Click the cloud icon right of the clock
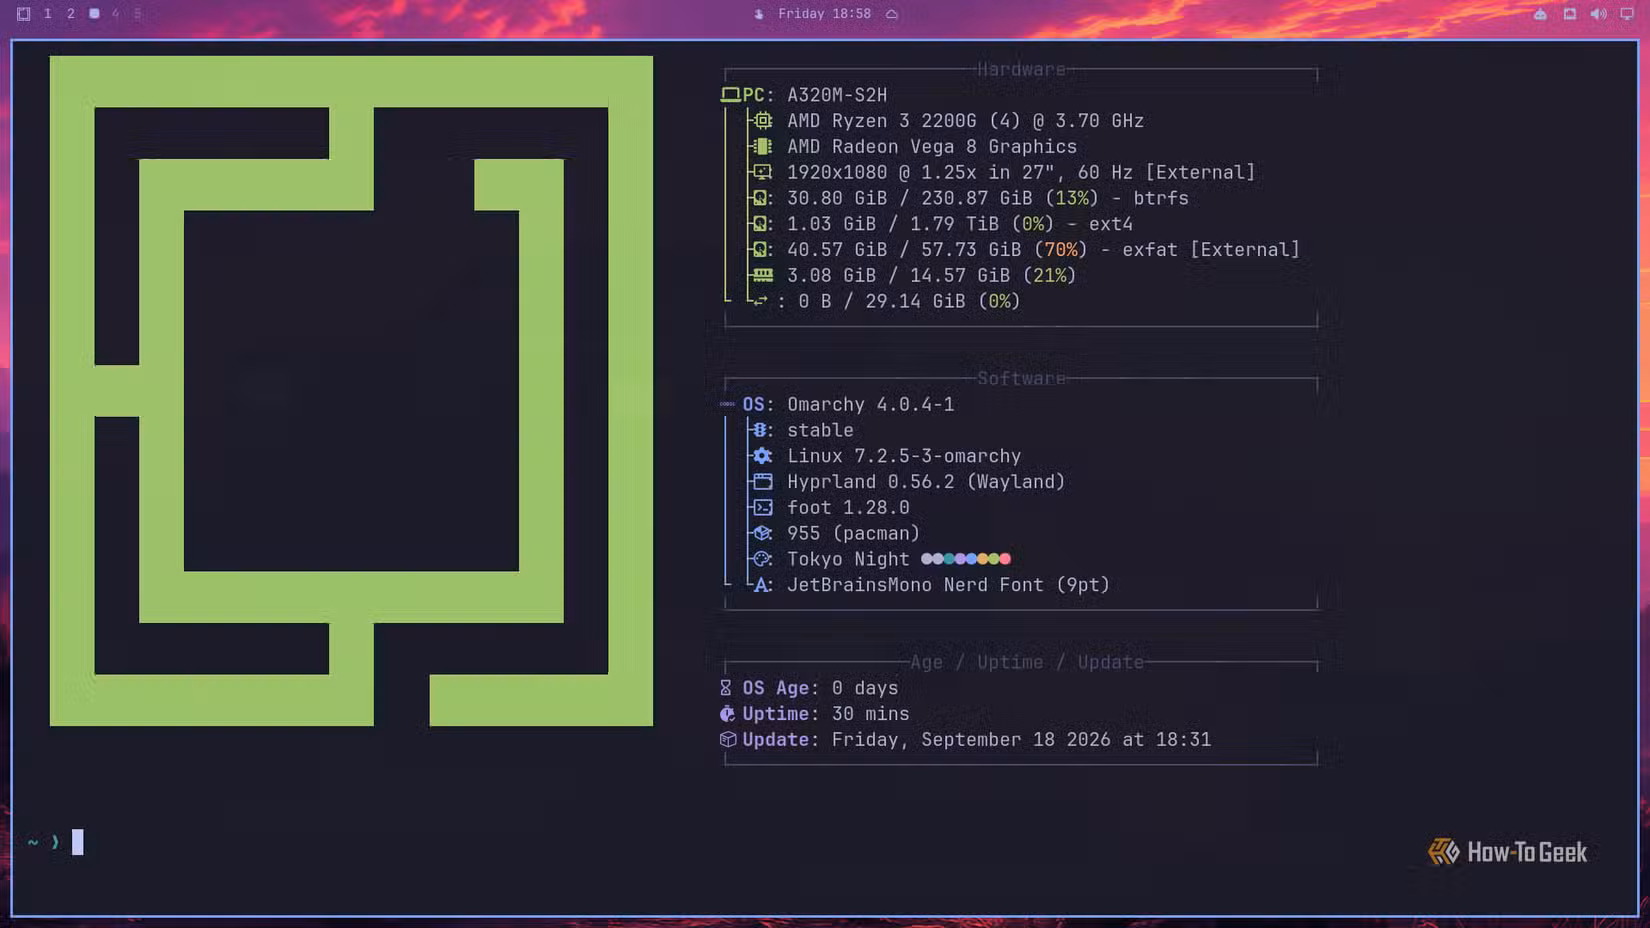 click(891, 14)
